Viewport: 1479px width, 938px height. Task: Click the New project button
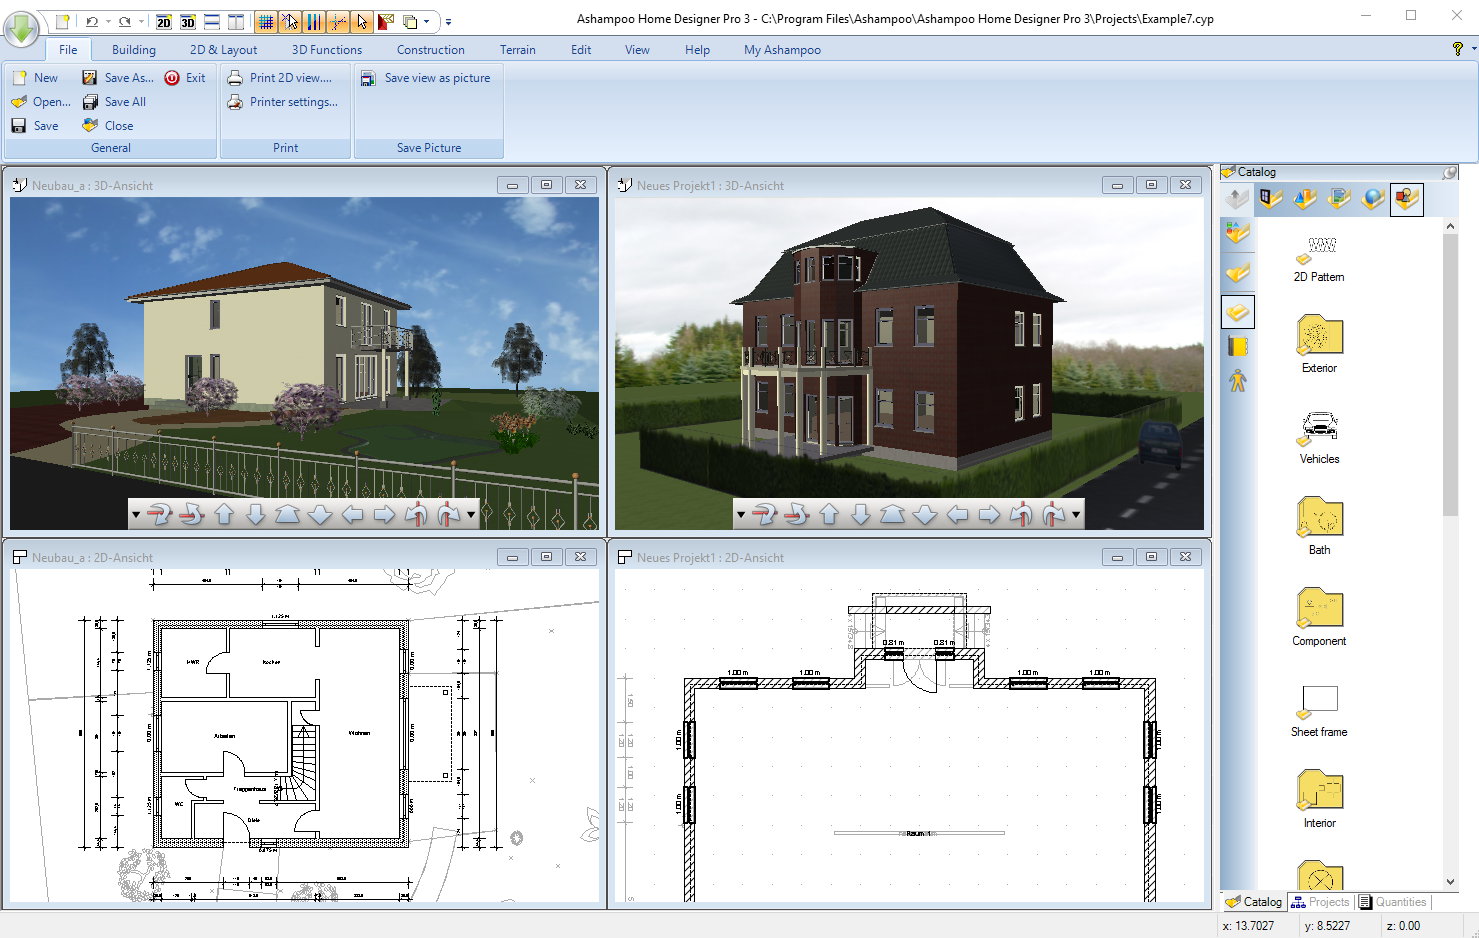pos(36,78)
